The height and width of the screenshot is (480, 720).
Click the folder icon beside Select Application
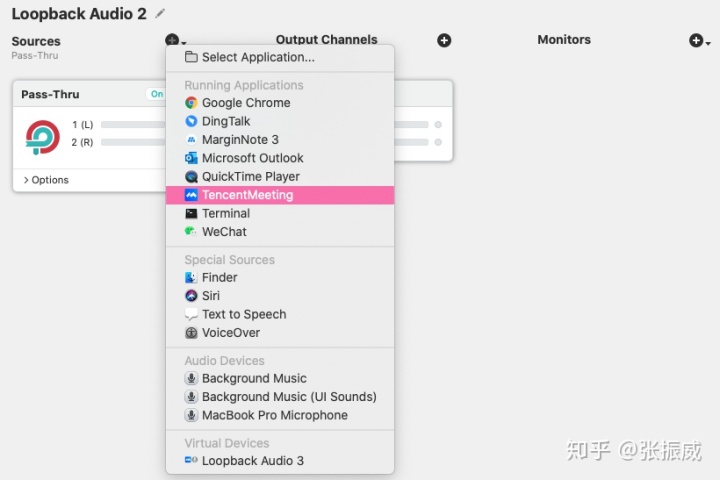pos(191,57)
